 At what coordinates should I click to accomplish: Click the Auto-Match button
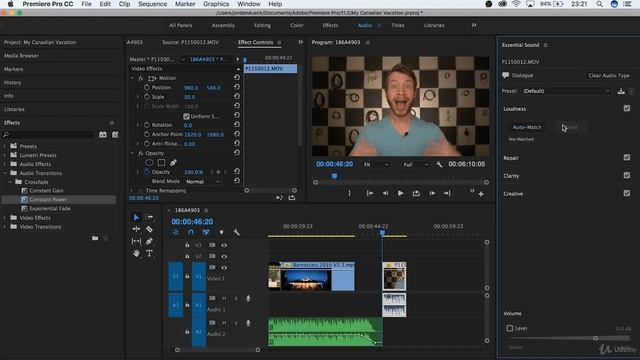527,127
